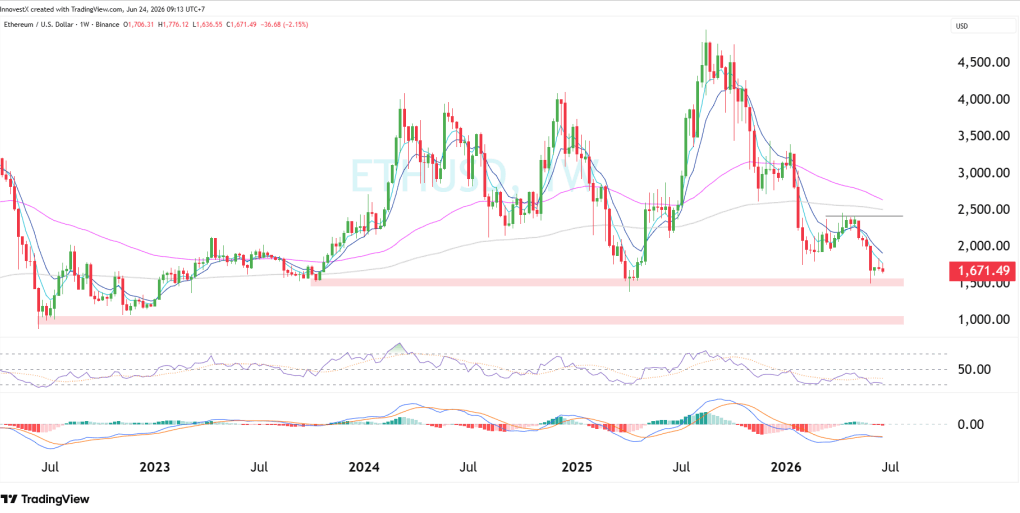Click the 2025 label on time axis

click(x=577, y=467)
